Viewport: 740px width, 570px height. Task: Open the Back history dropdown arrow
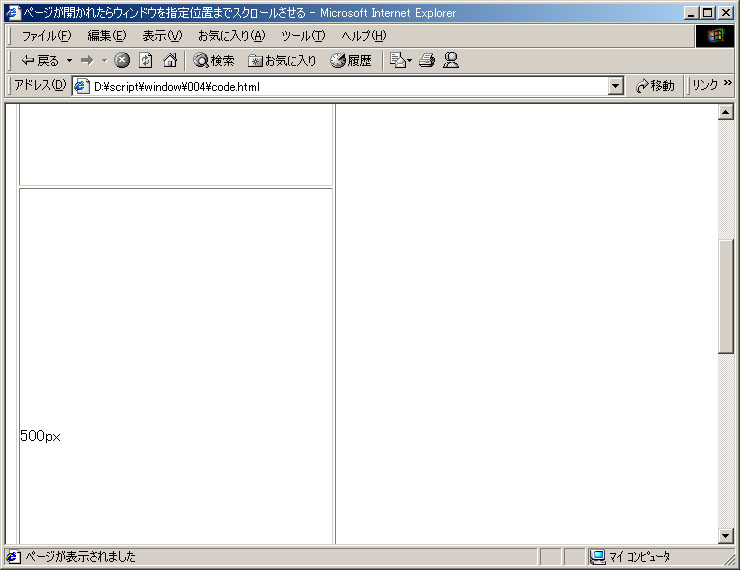69,60
